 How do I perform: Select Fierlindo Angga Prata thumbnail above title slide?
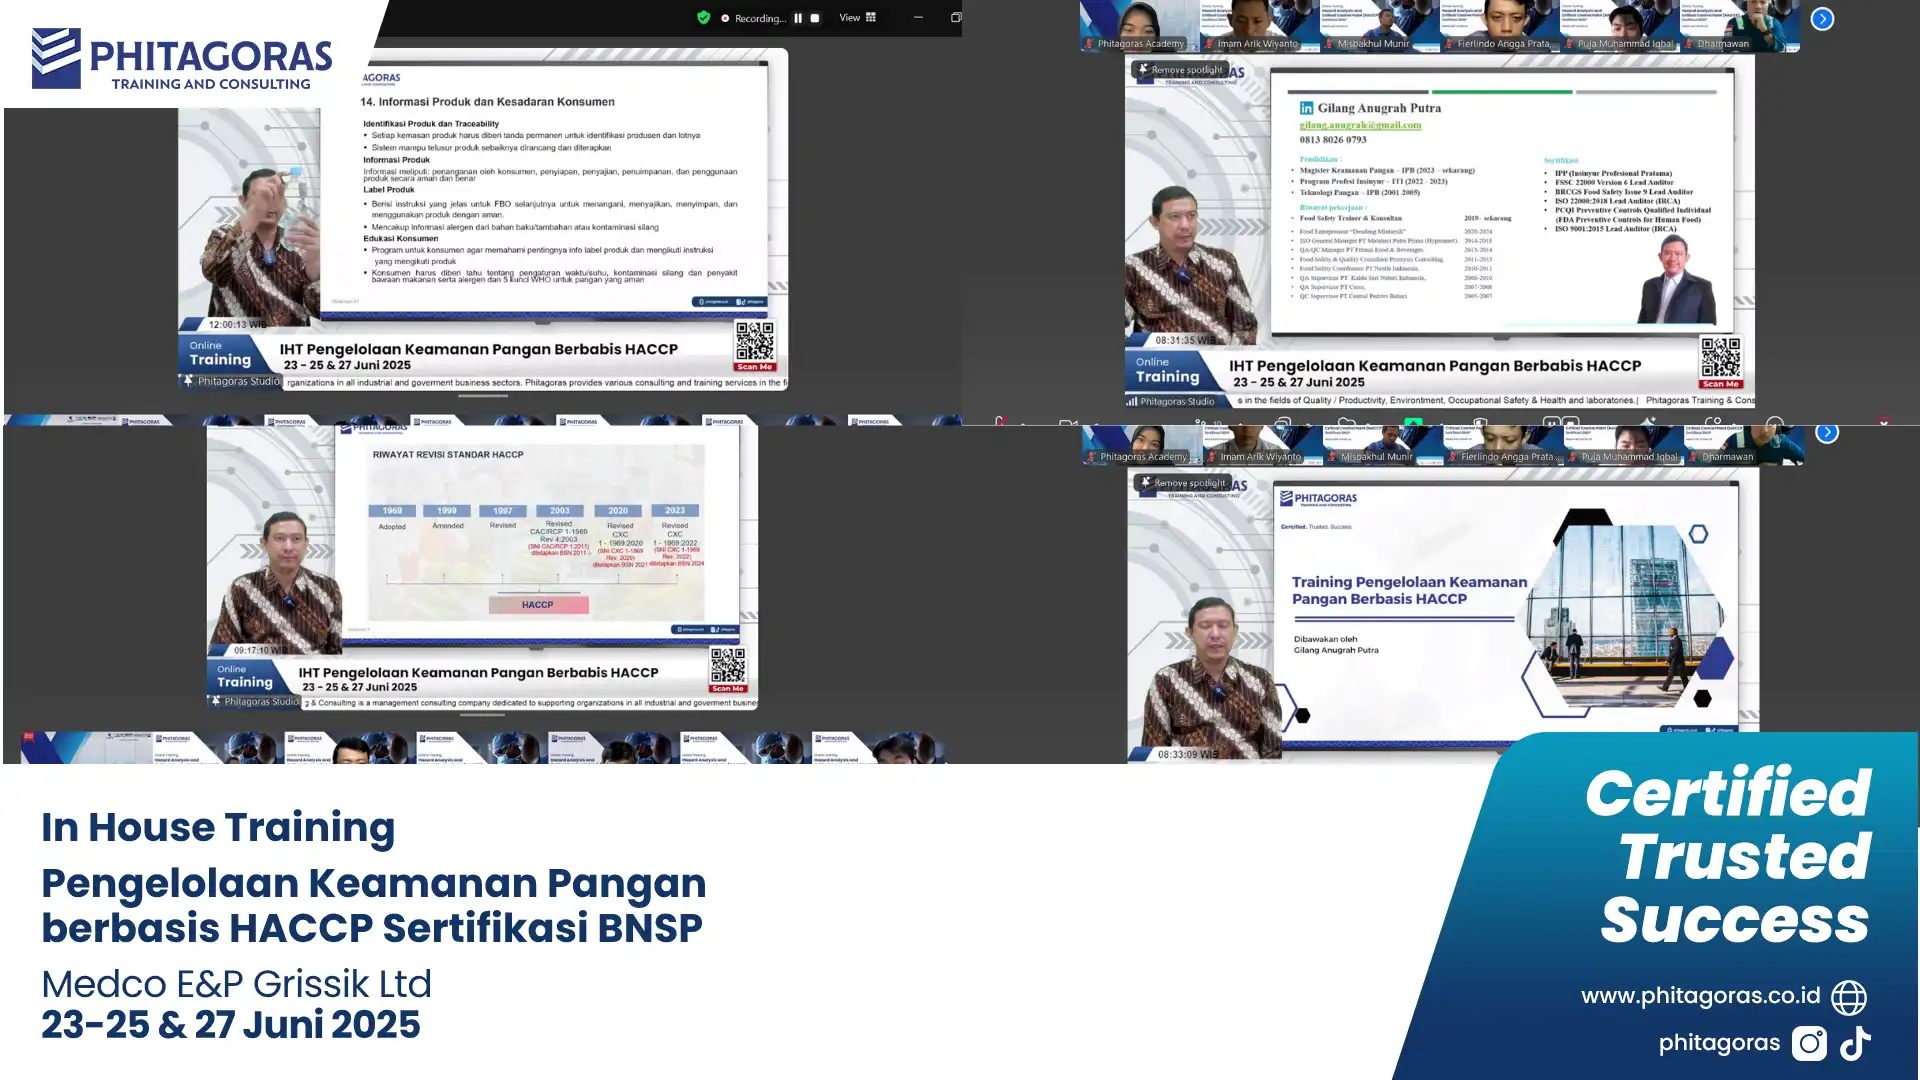(1502, 445)
